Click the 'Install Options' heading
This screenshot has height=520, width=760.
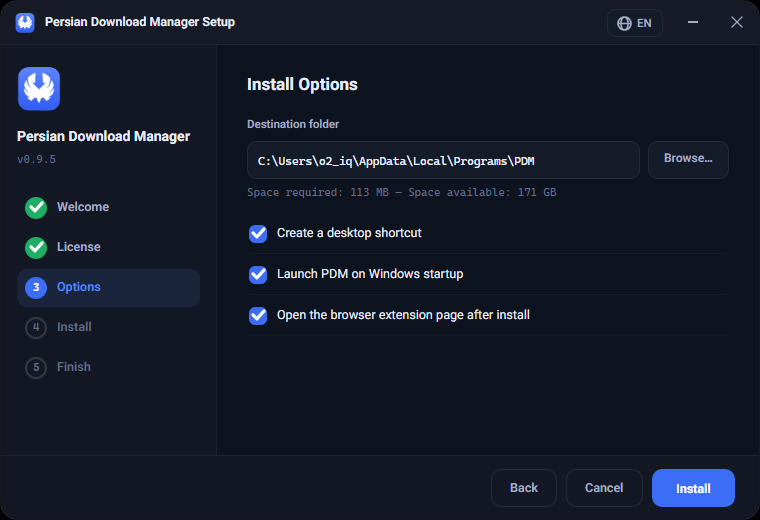(302, 84)
